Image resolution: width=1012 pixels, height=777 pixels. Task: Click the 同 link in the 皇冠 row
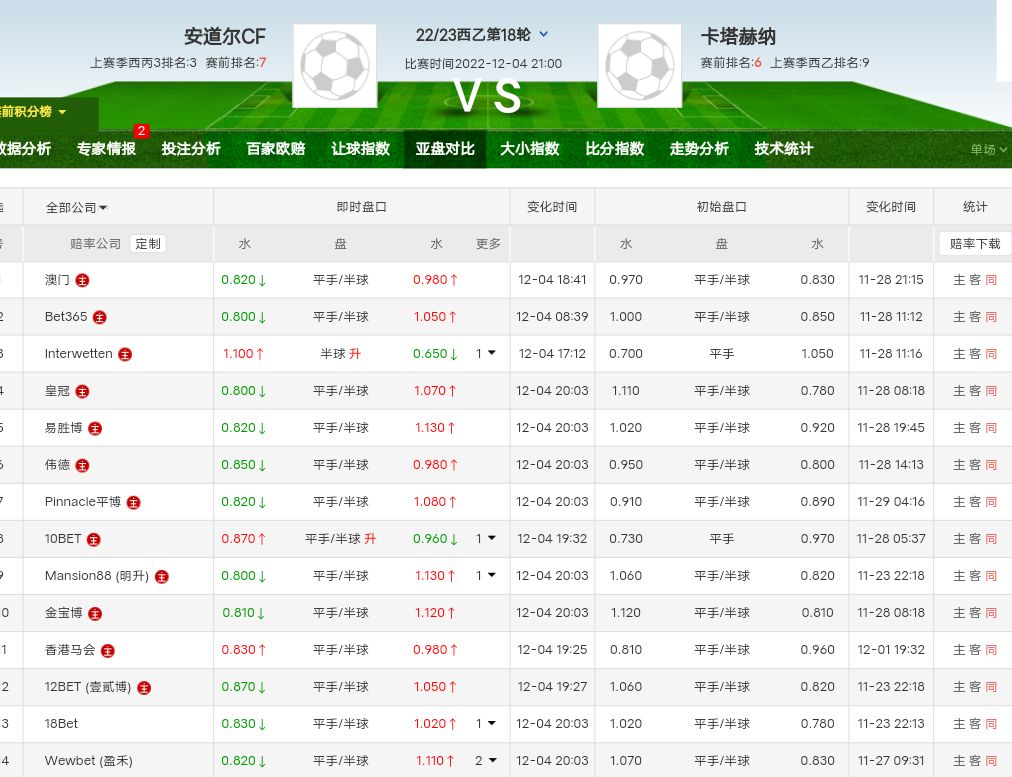991,391
